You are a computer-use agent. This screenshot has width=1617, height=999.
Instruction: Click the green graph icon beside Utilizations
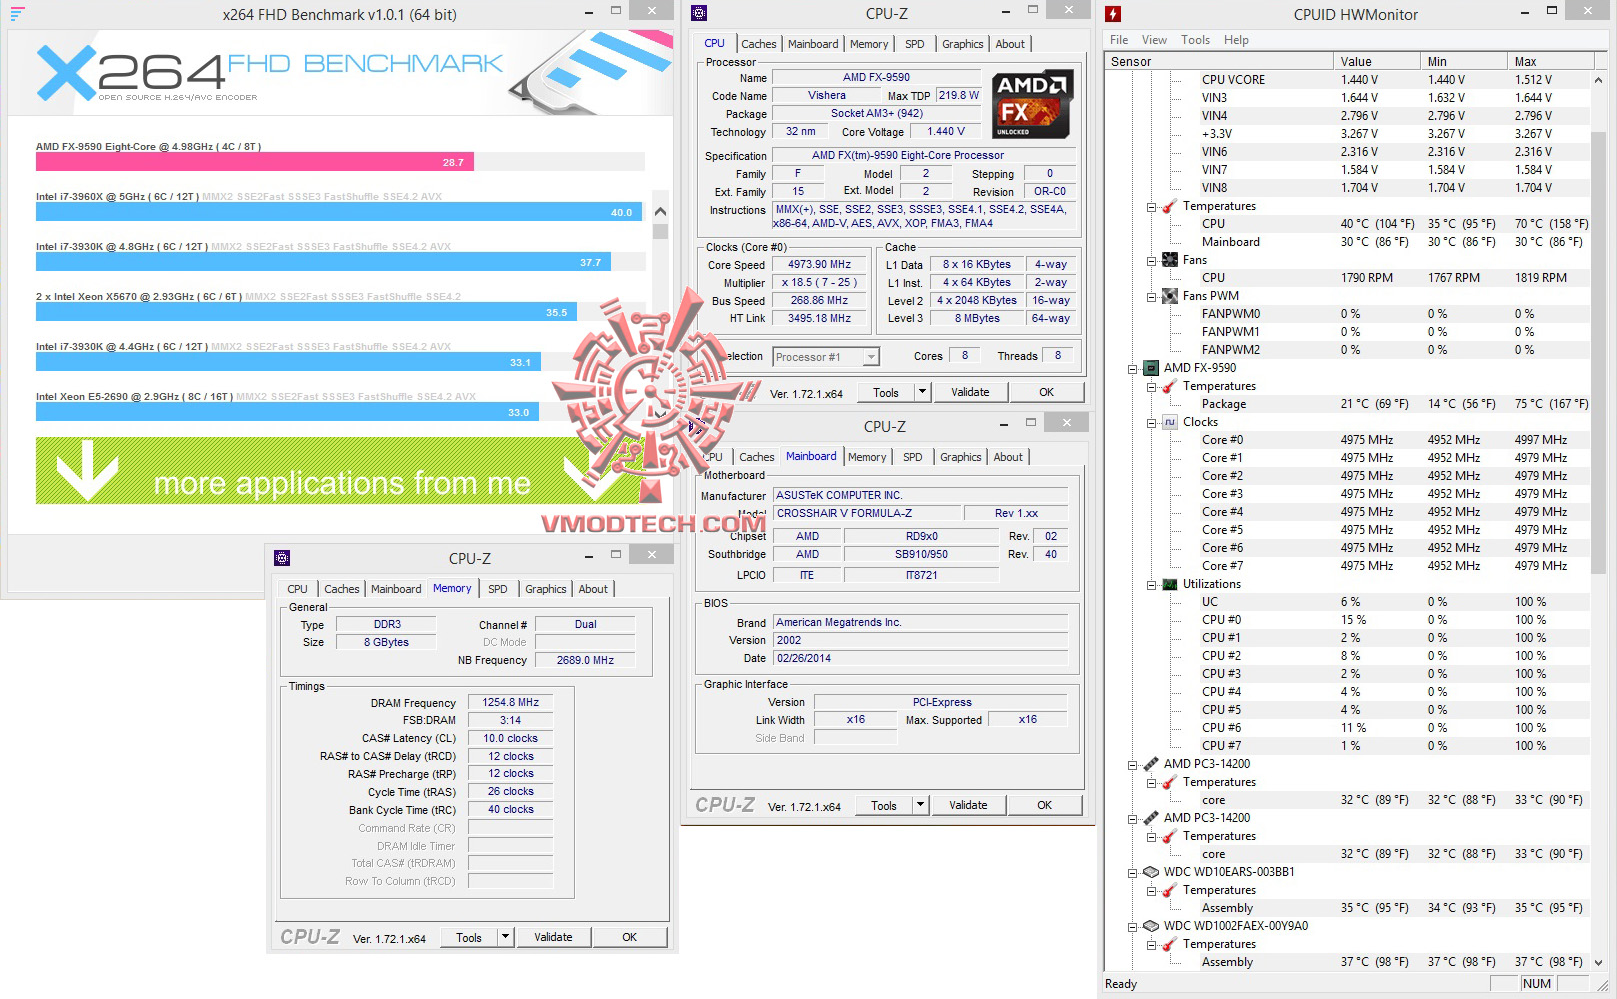point(1170,584)
